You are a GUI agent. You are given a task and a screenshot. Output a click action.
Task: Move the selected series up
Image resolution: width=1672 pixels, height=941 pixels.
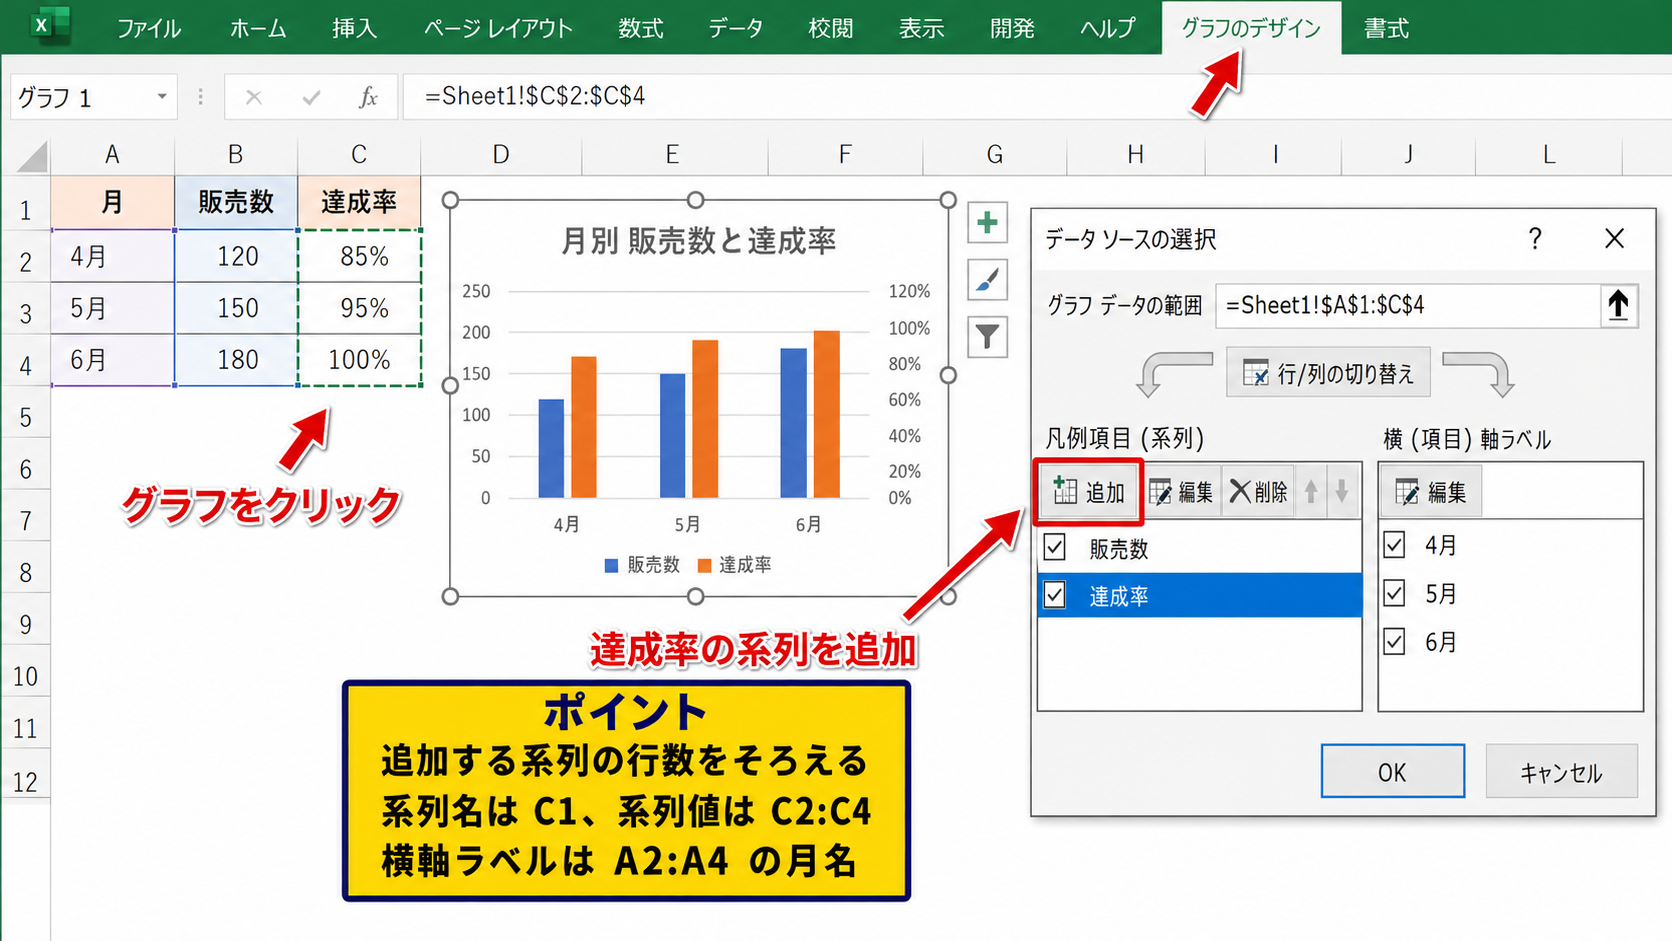[x=1311, y=491]
